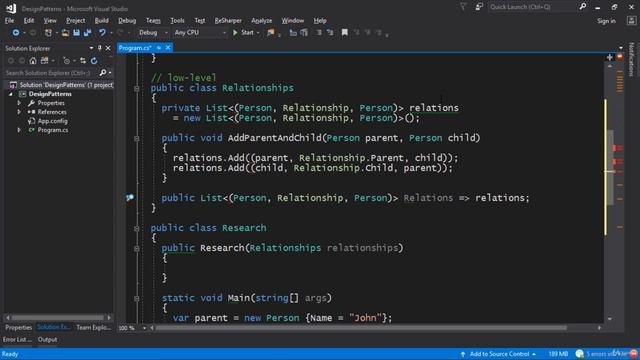Image resolution: width=640 pixels, height=360 pixels.
Task: Open the Debug menu
Action: (127, 20)
